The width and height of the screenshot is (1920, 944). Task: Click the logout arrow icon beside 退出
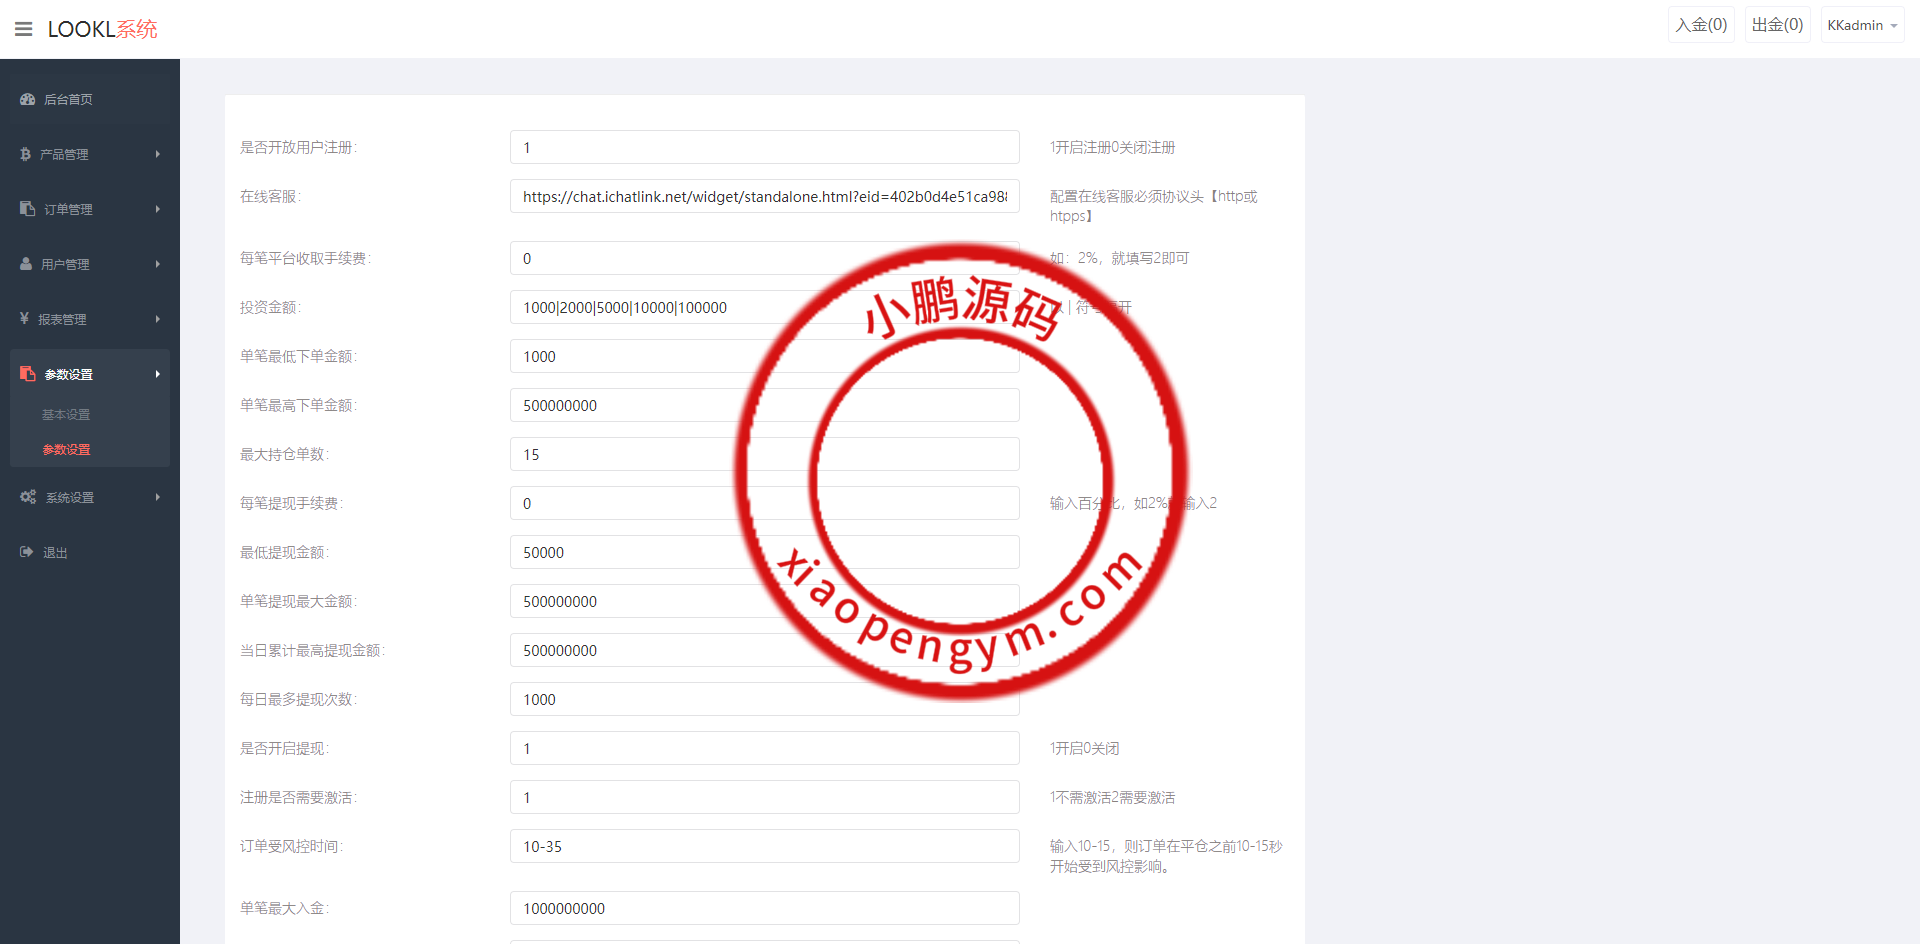(25, 552)
